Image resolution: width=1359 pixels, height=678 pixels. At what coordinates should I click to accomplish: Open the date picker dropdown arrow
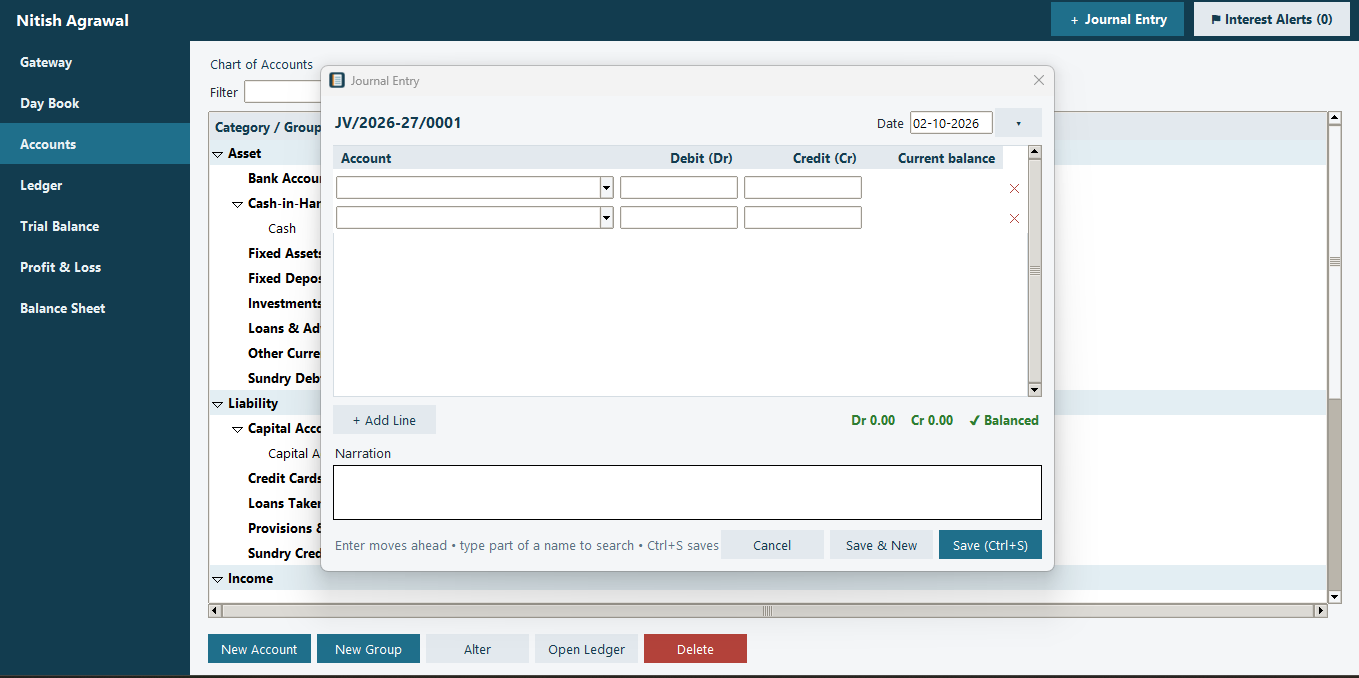(x=1018, y=123)
